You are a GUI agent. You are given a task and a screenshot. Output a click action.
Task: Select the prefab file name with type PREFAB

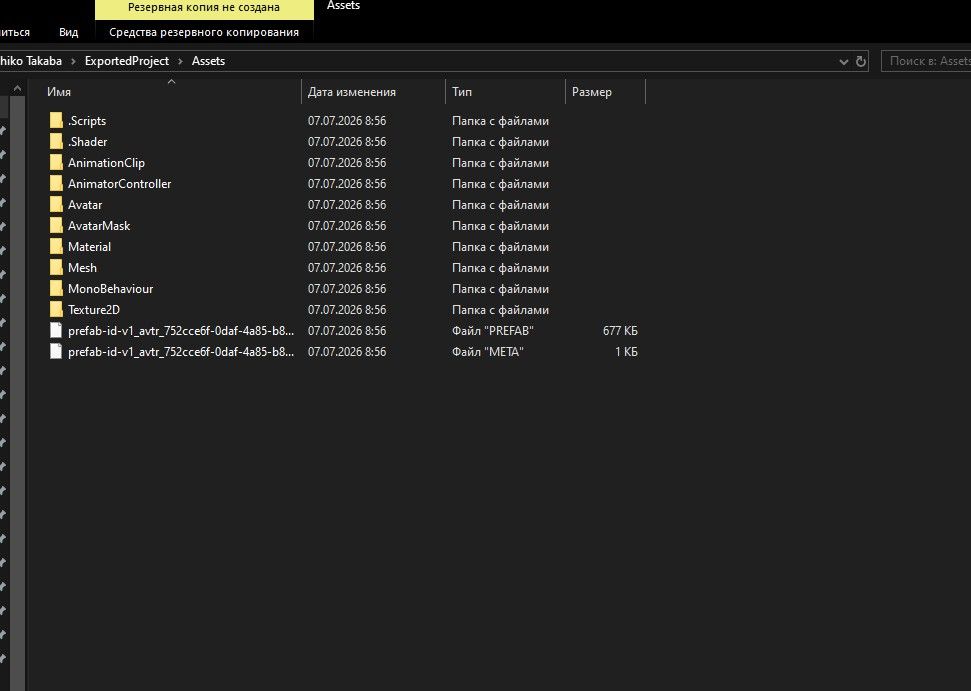pyautogui.click(x=181, y=331)
